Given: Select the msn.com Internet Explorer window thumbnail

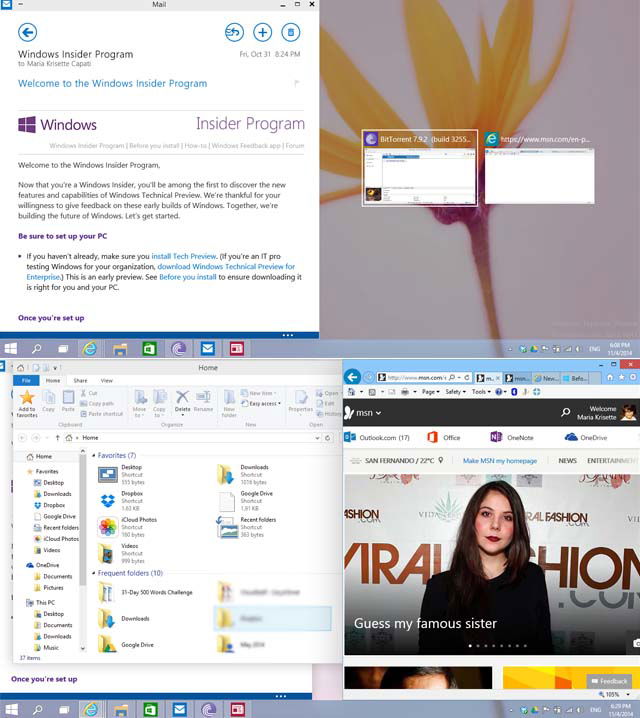Looking at the screenshot, I should point(539,168).
